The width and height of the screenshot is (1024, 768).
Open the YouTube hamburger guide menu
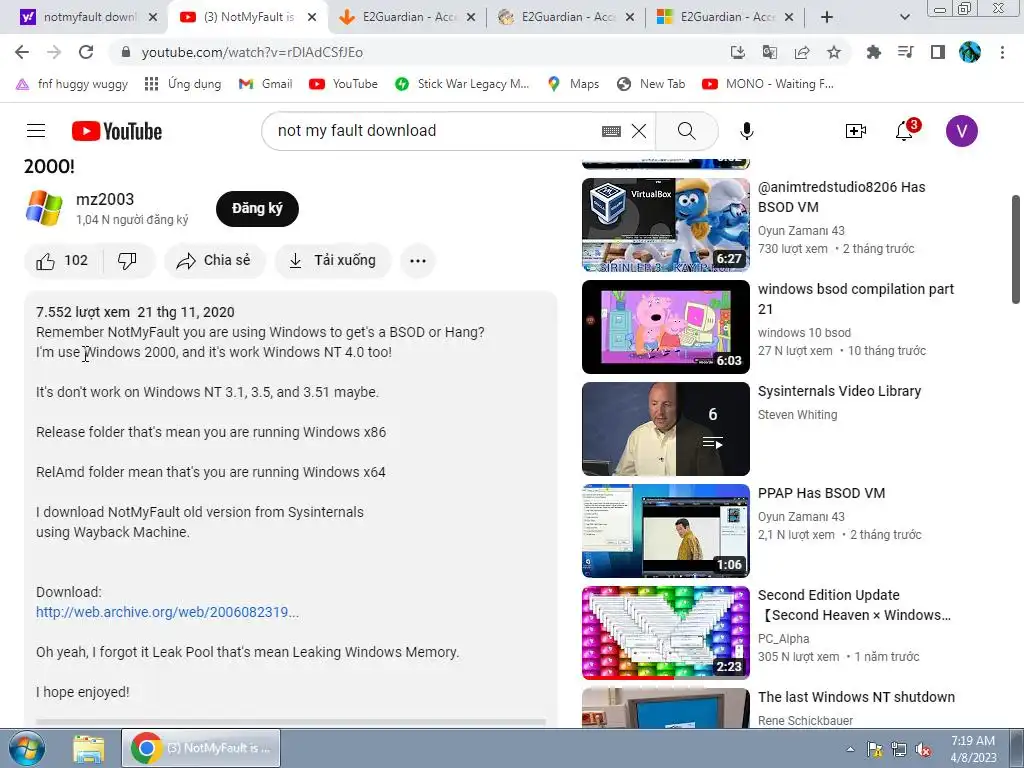[x=36, y=131]
